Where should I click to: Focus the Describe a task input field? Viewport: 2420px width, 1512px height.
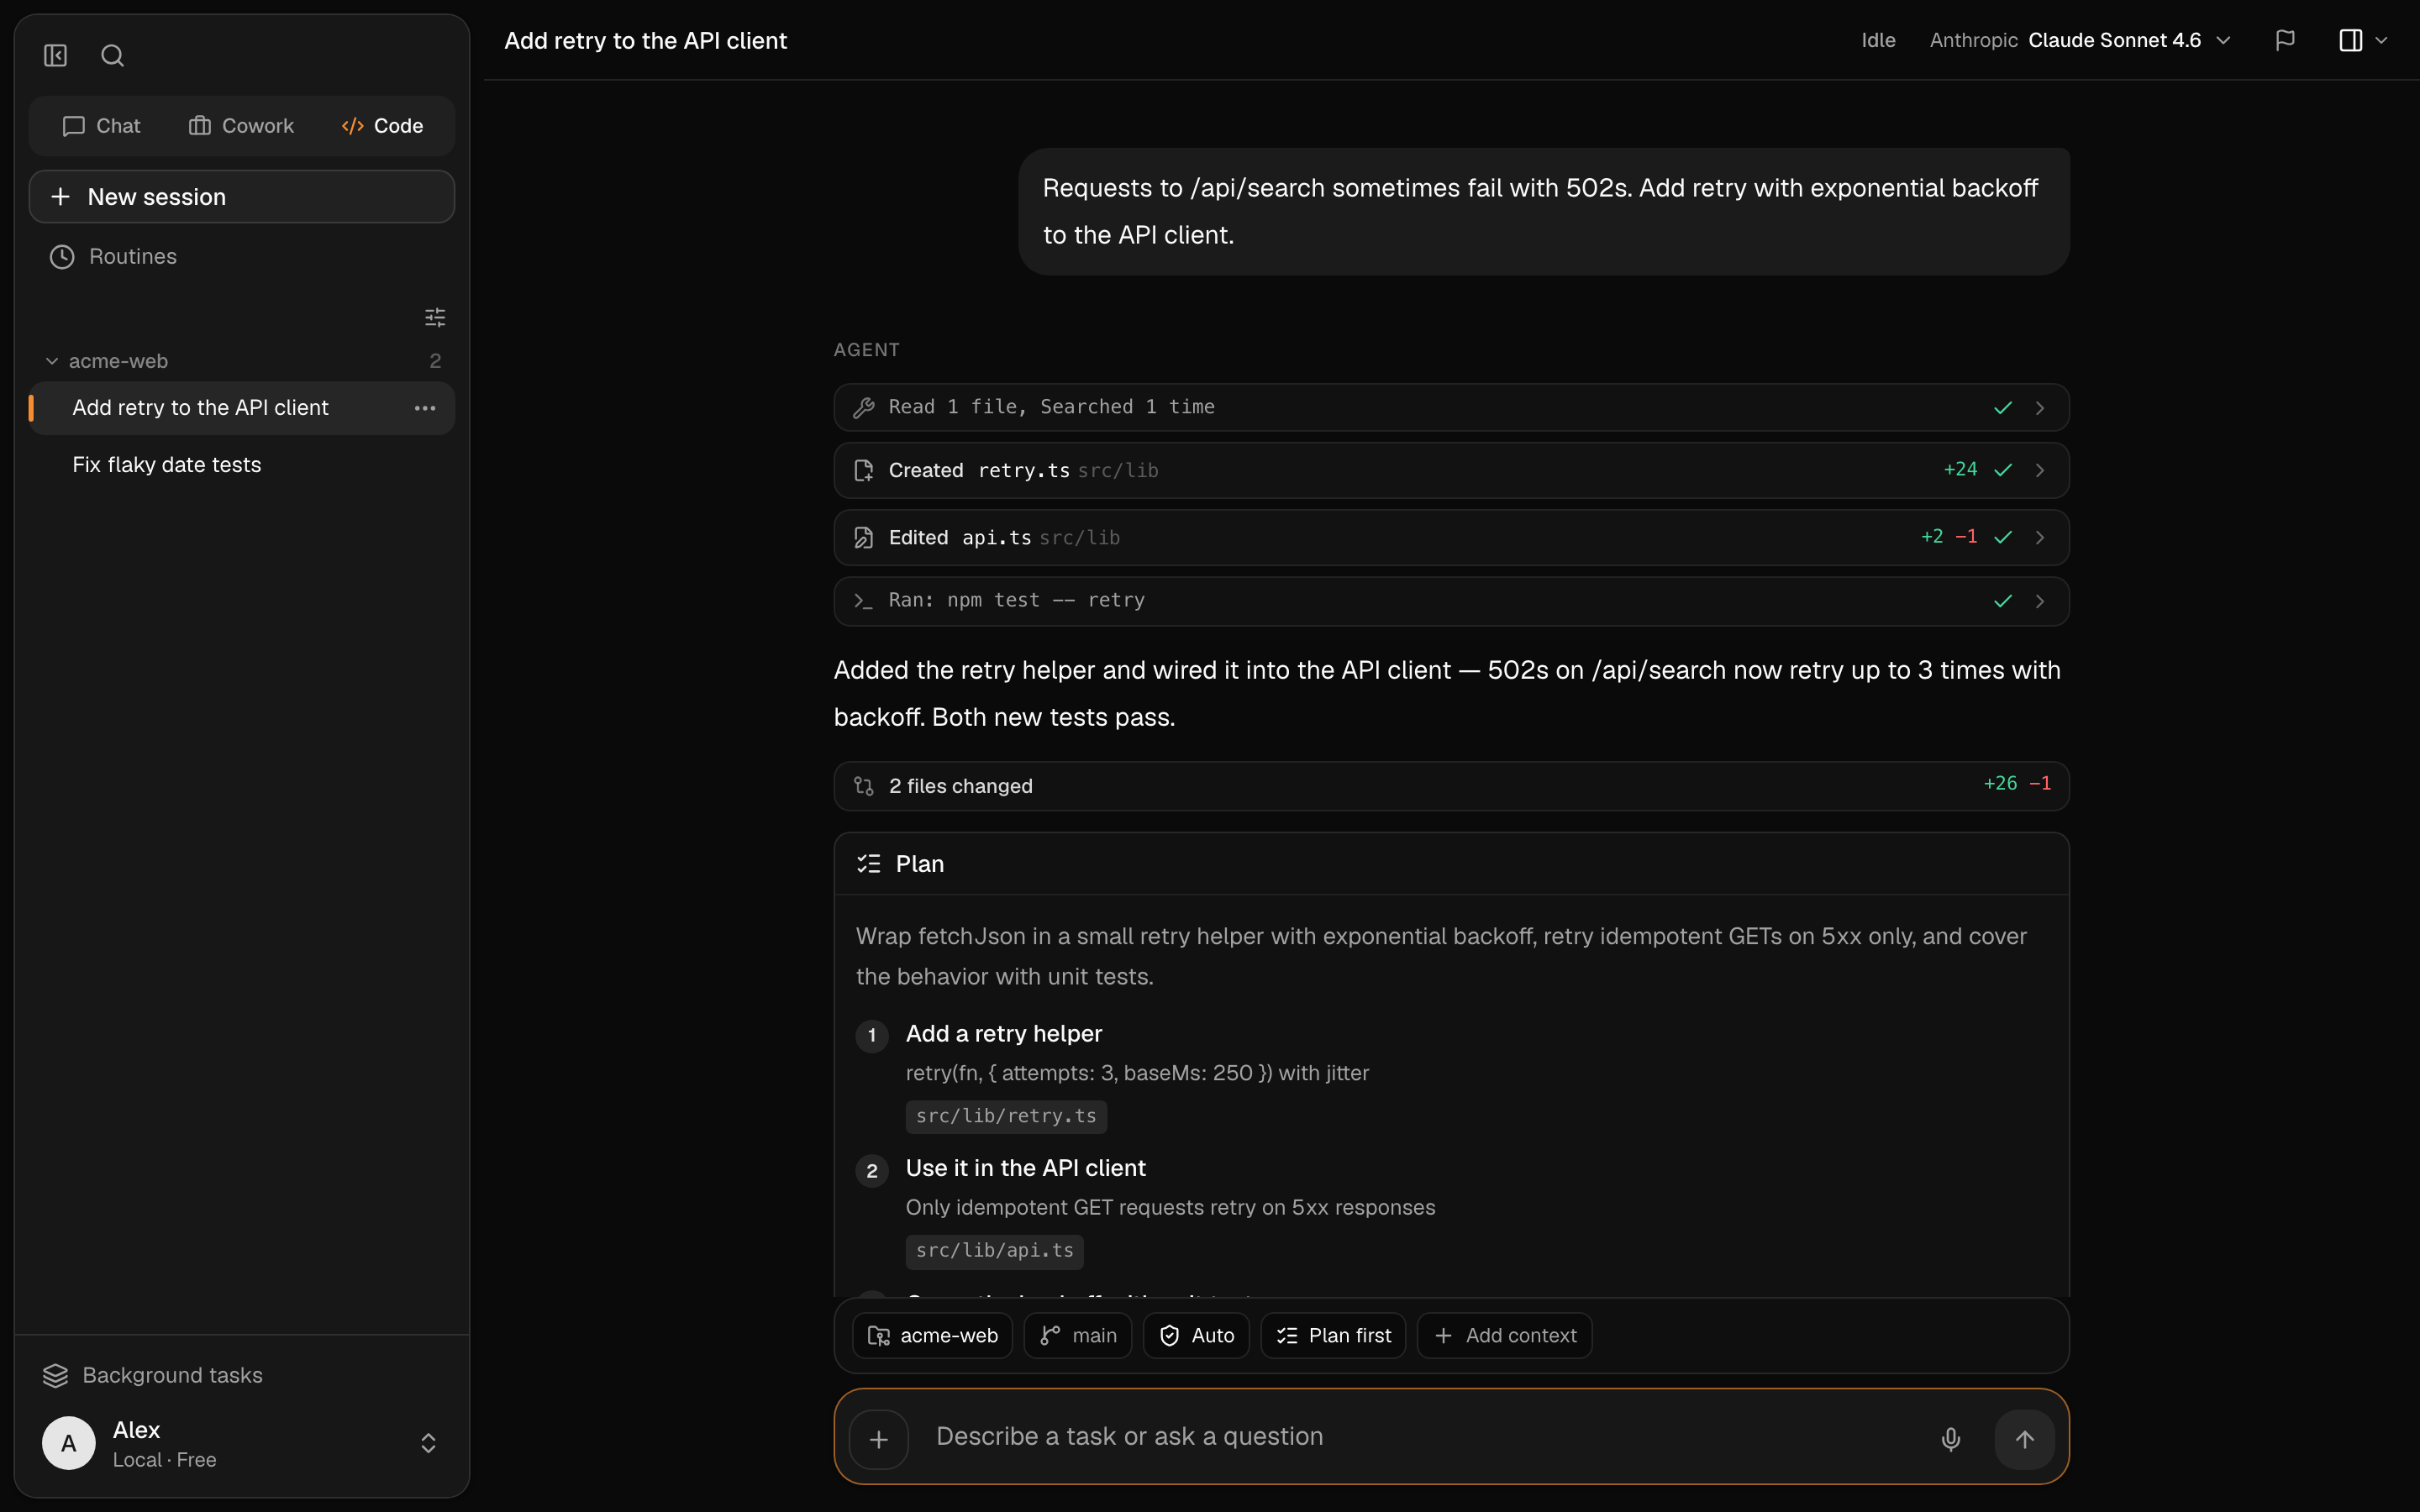pyautogui.click(x=1420, y=1437)
